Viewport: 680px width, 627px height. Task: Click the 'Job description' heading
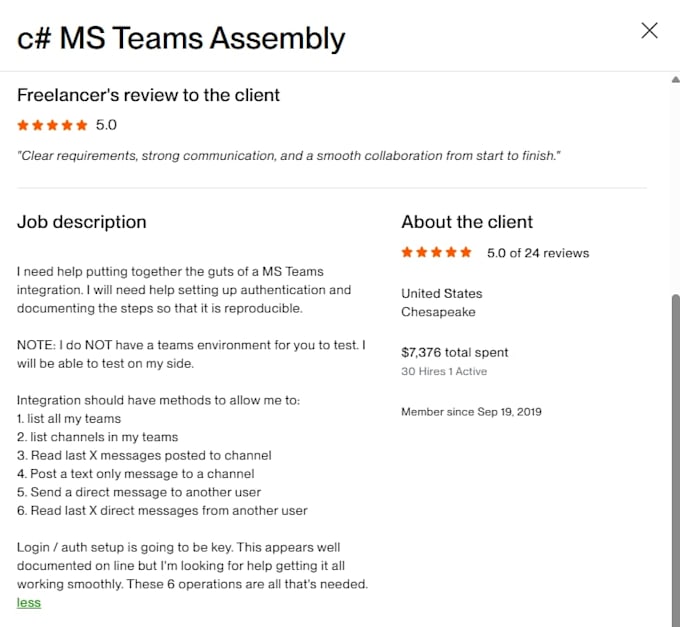tap(82, 222)
